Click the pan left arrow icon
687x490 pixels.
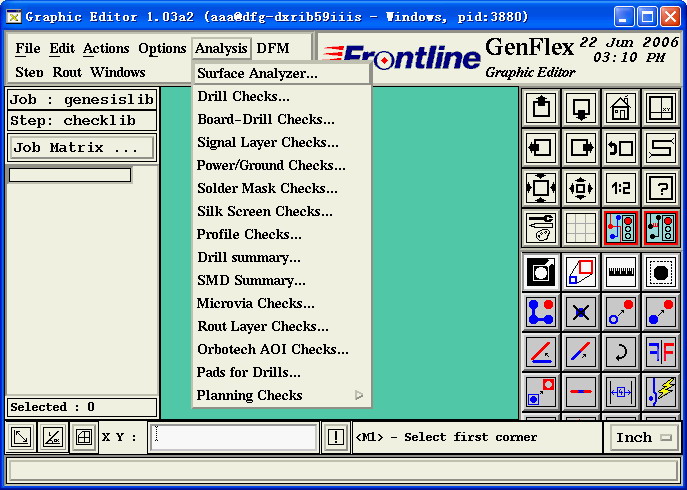[541, 148]
